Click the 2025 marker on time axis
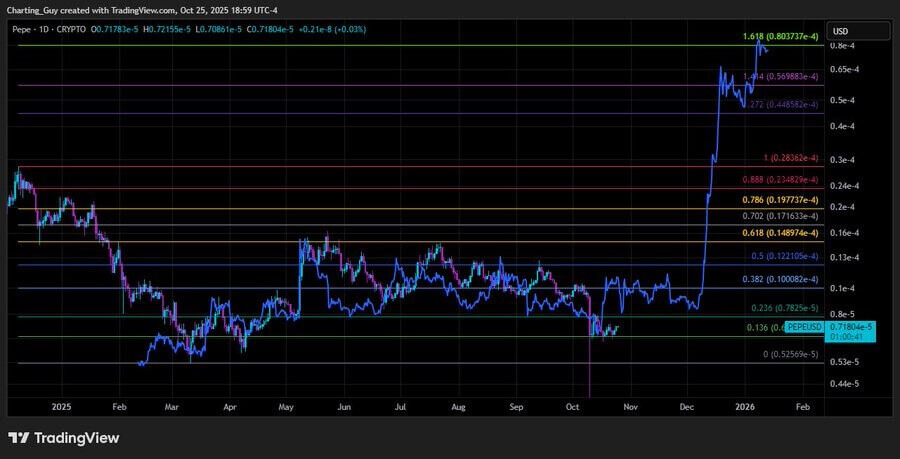The width and height of the screenshot is (900, 459). (61, 407)
